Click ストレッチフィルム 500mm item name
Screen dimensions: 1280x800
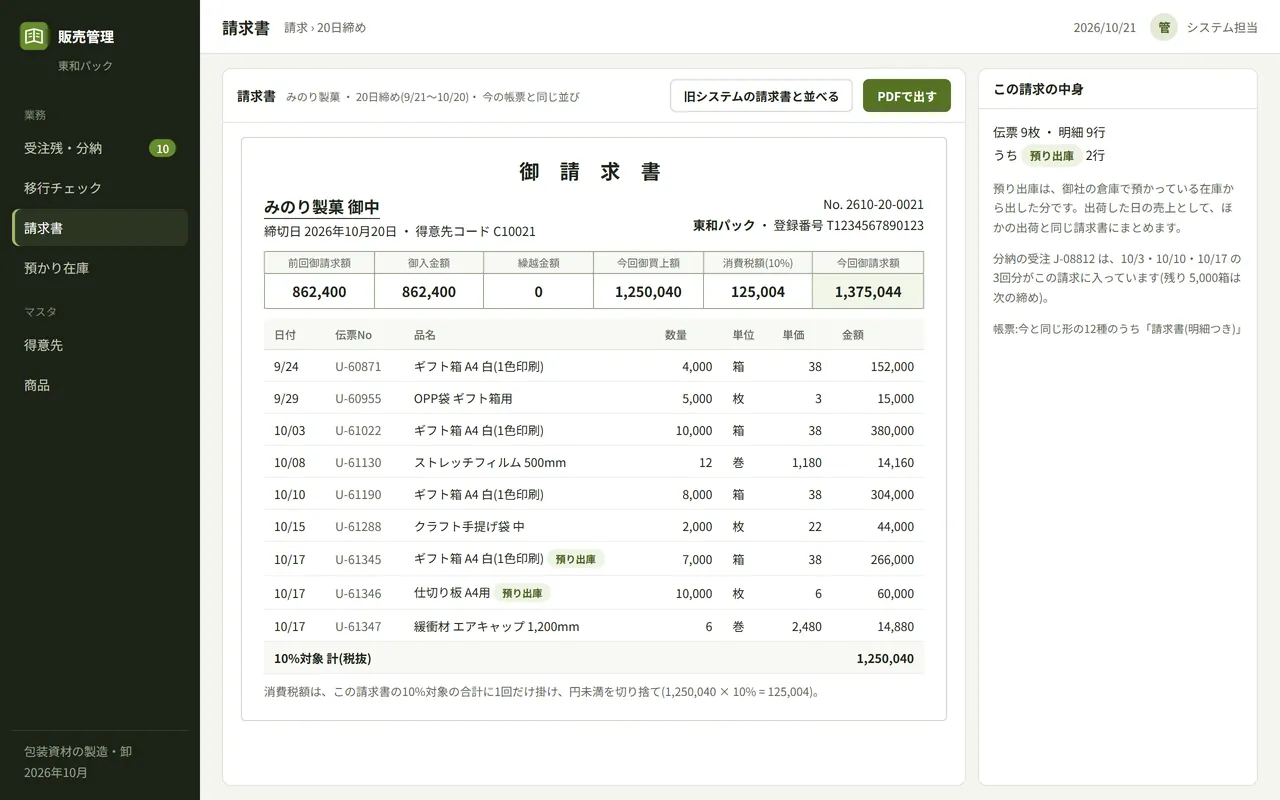(490, 463)
